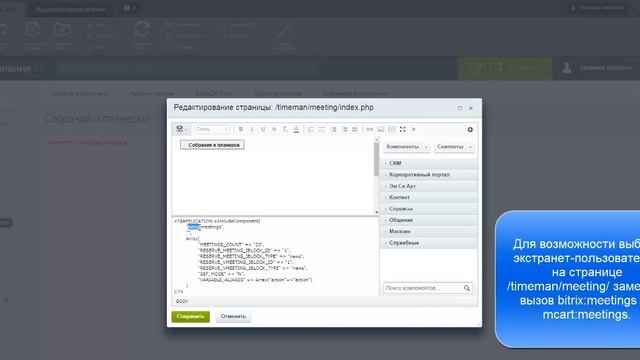
Task: Click the text alignment icon before the link icon
Action: [355, 129]
